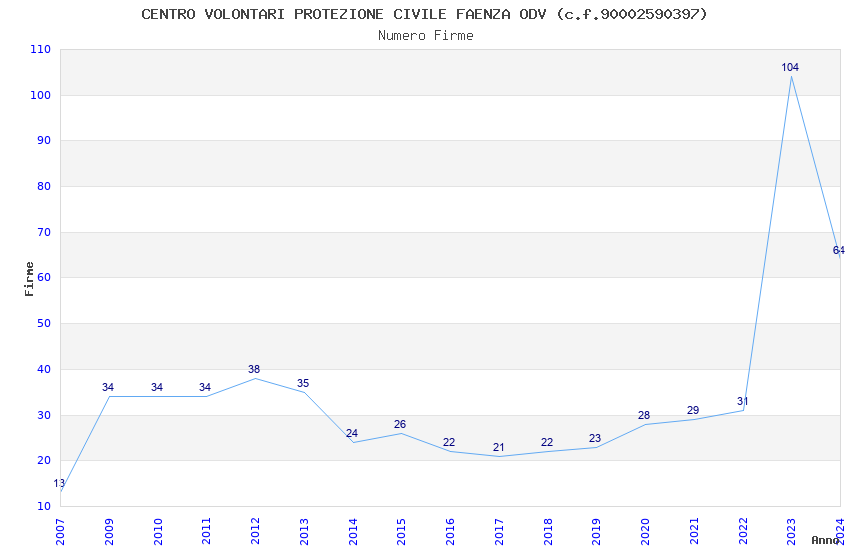
Task: Click the data label 23 for 2019
Action: point(595,438)
